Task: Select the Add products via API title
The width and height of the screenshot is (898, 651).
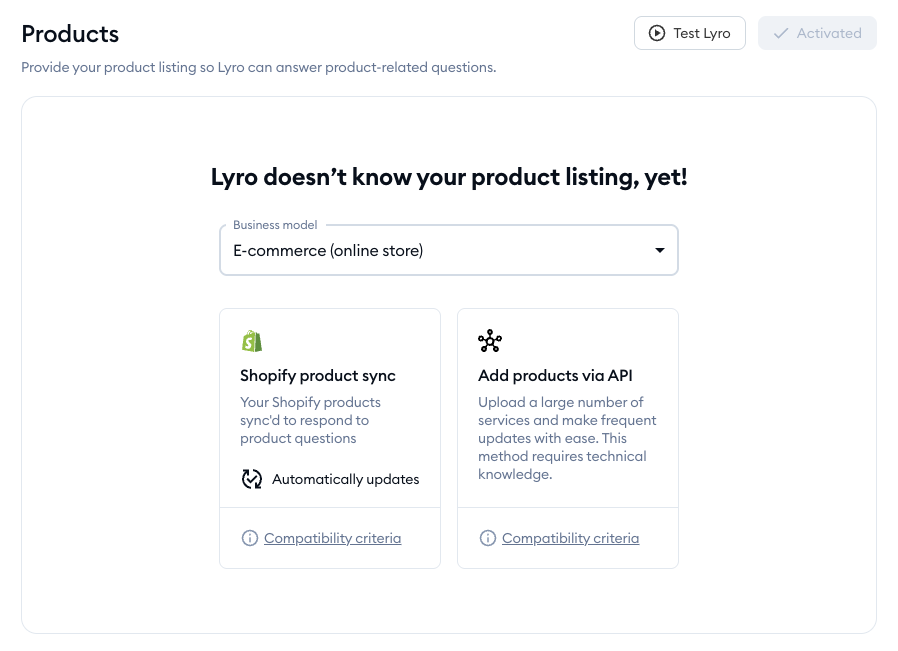Action: pos(555,376)
